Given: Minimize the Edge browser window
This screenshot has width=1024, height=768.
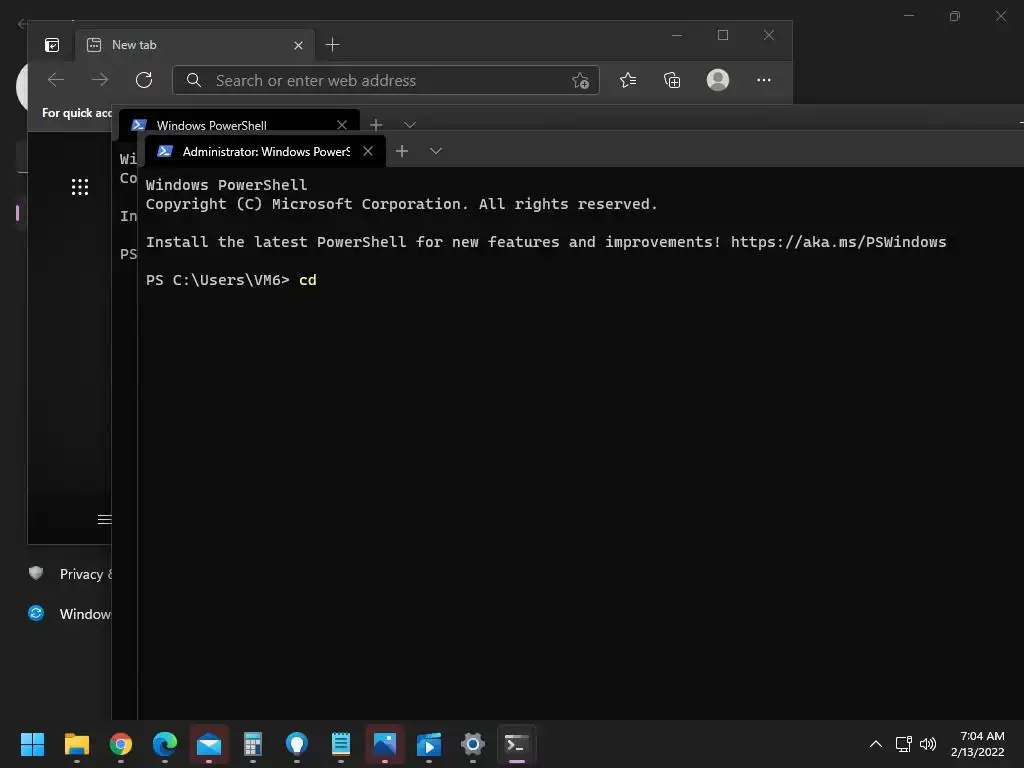Looking at the screenshot, I should tap(677, 35).
